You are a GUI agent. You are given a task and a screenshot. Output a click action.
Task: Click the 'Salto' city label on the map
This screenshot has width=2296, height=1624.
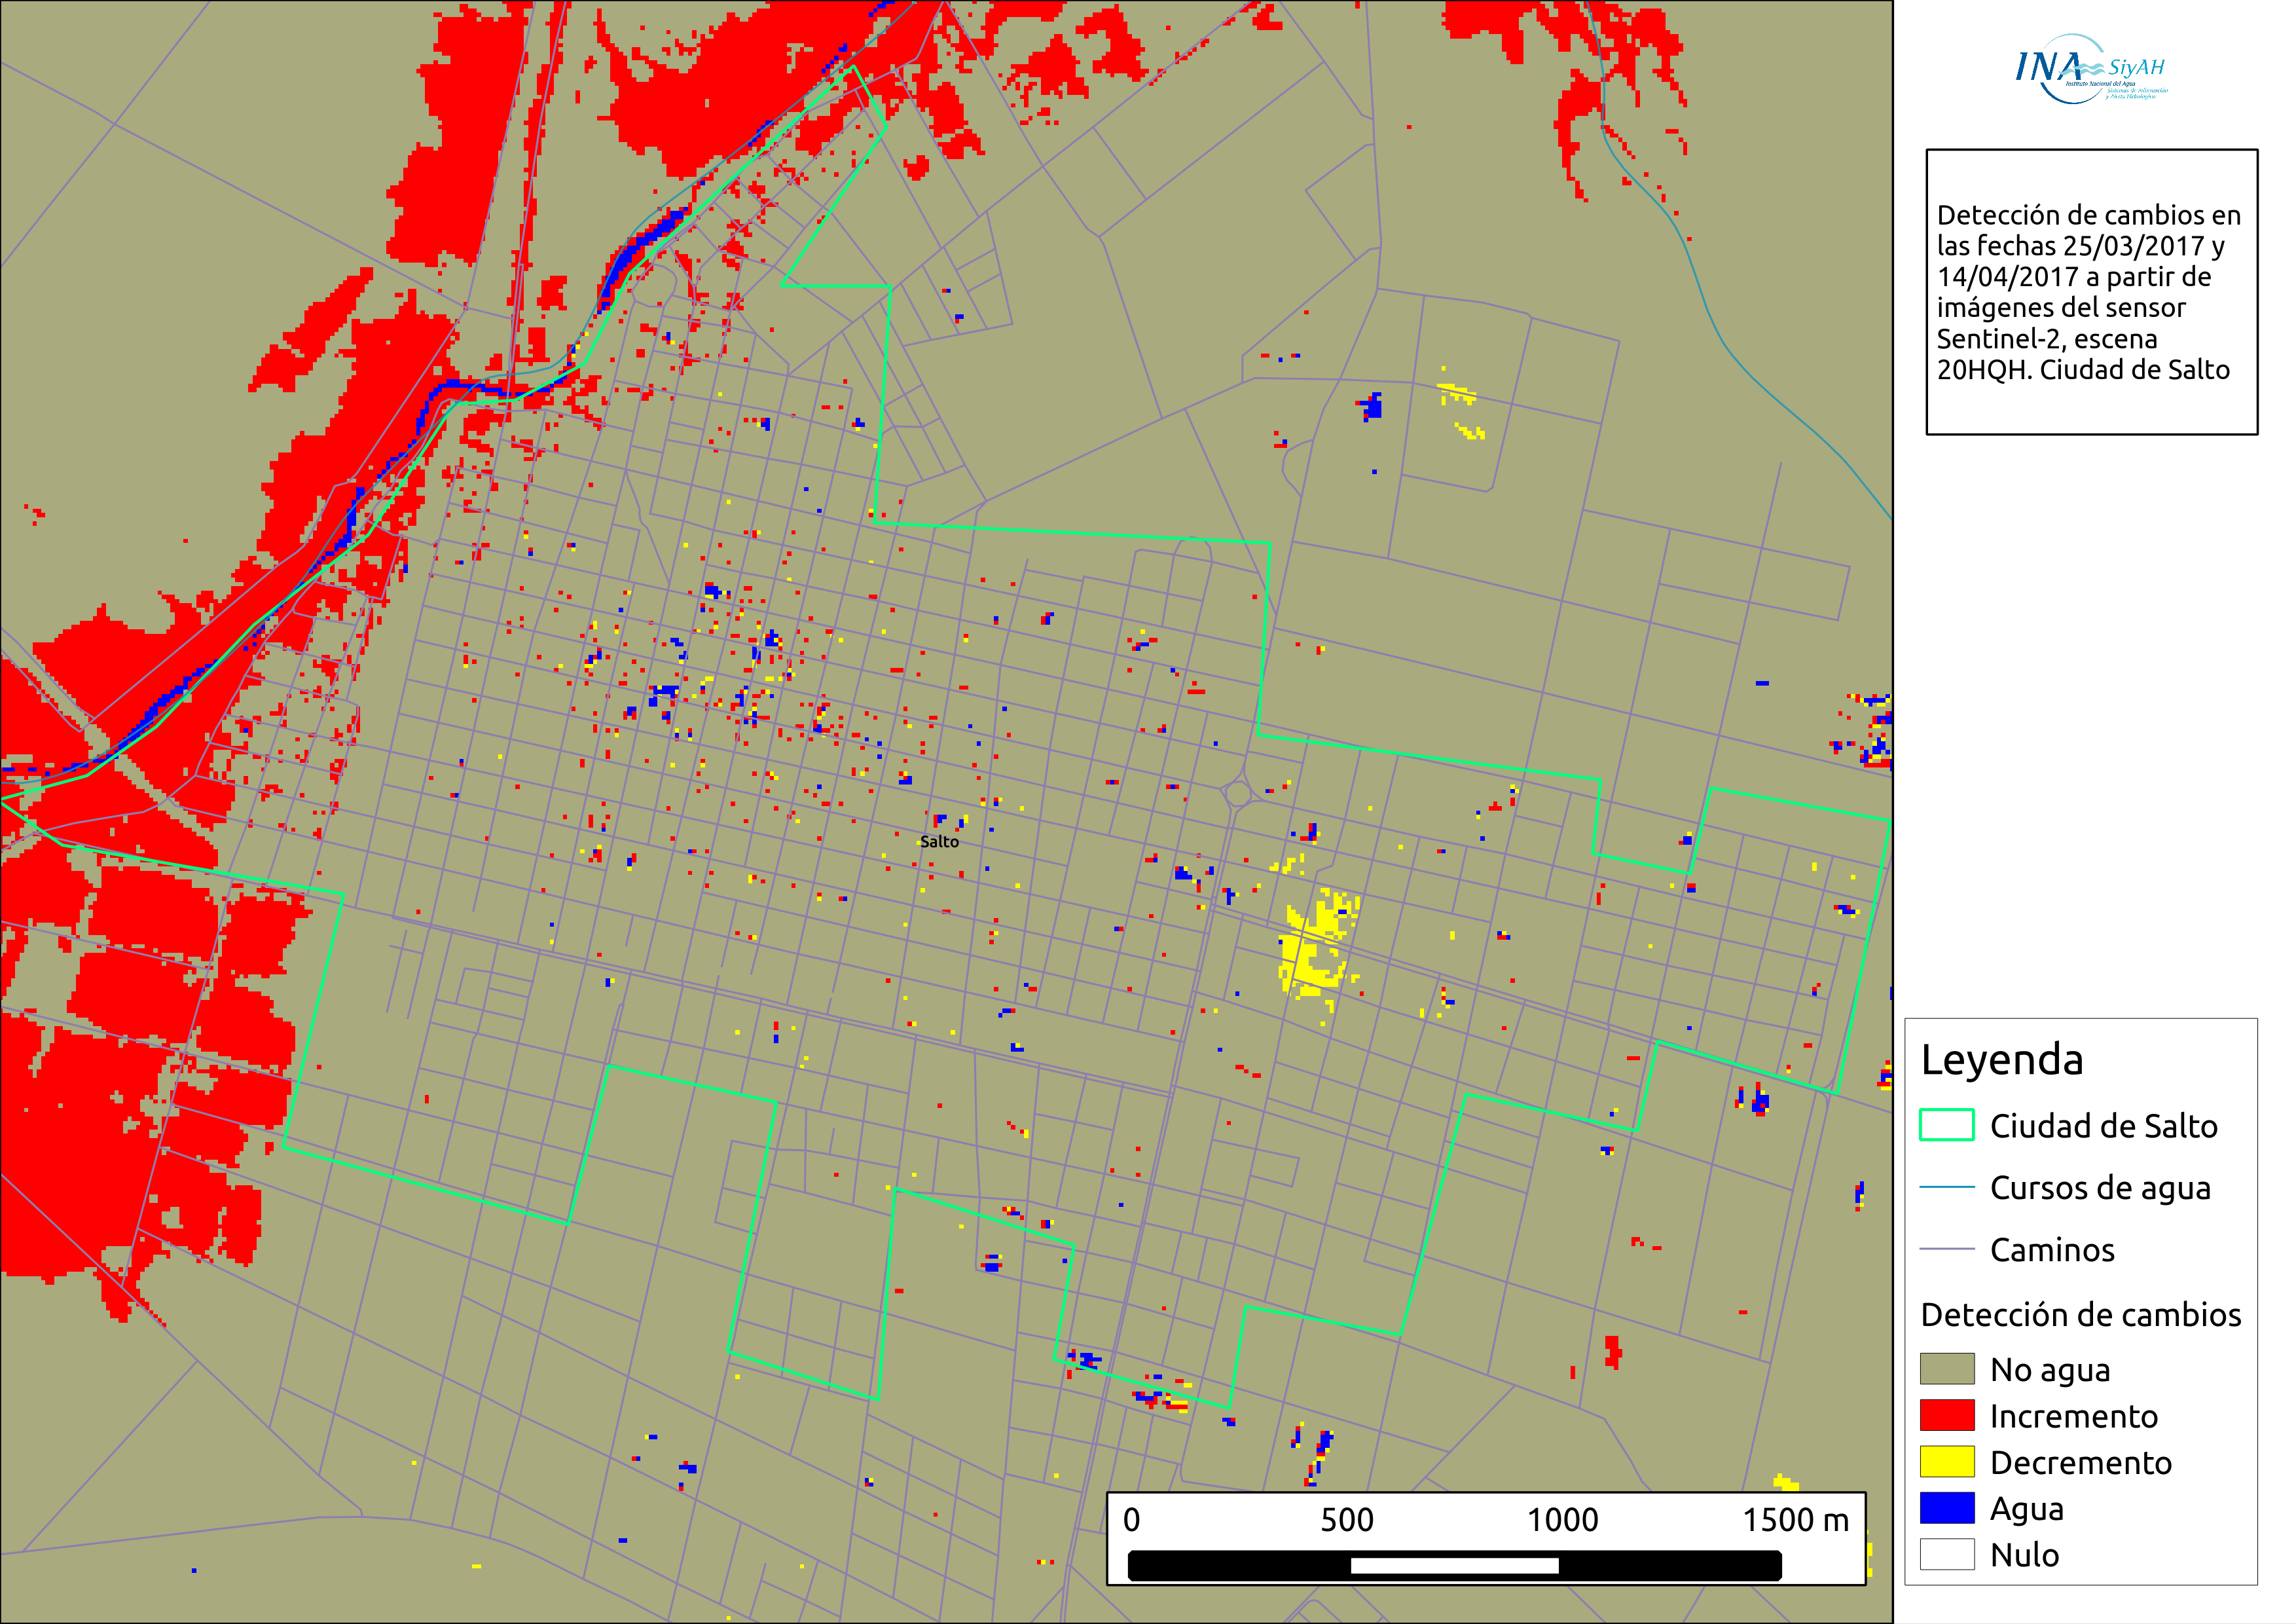pos(939,842)
